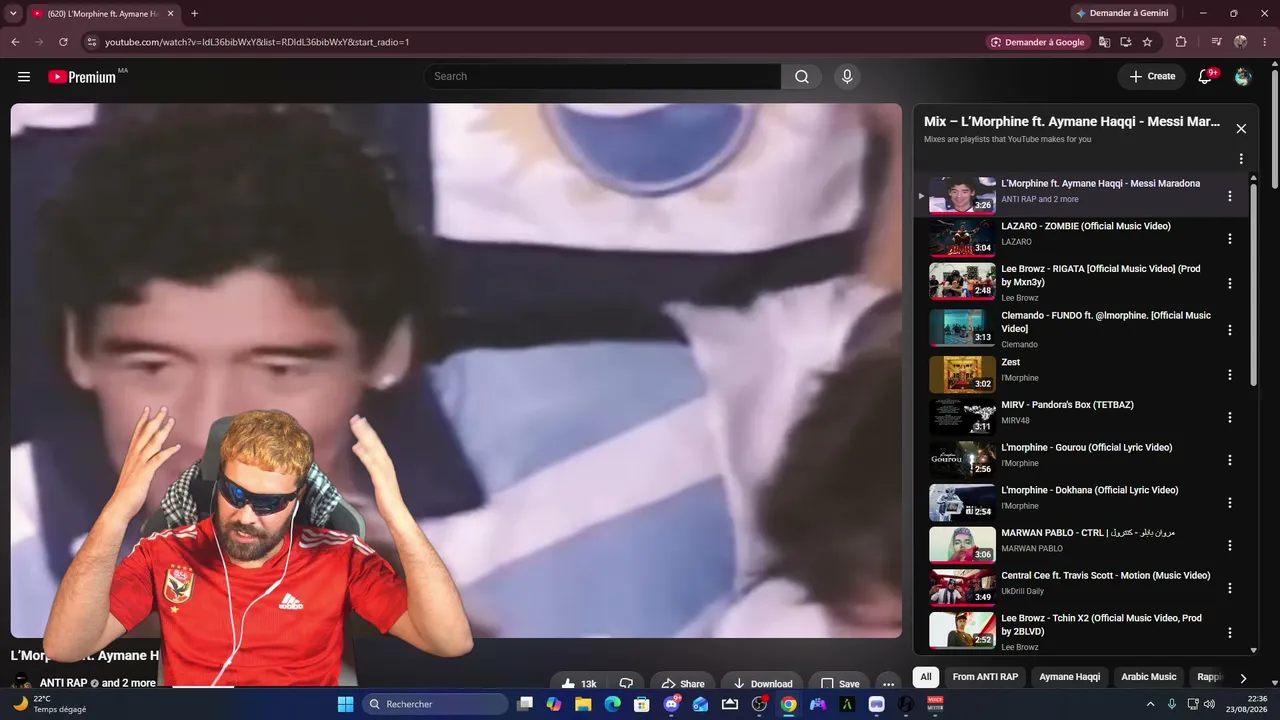This screenshot has height=720, width=1280.
Task: Click the YouTube search magnifier button
Action: coord(802,77)
